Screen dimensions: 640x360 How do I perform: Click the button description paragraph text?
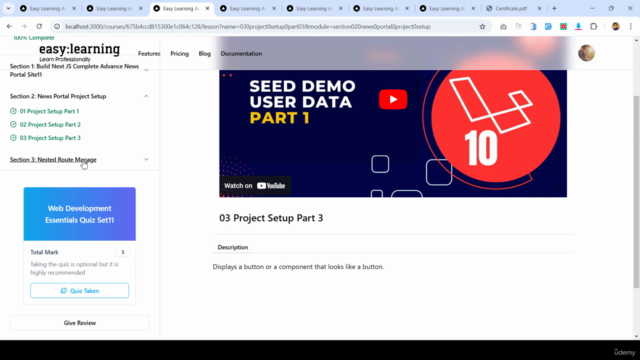coord(298,267)
